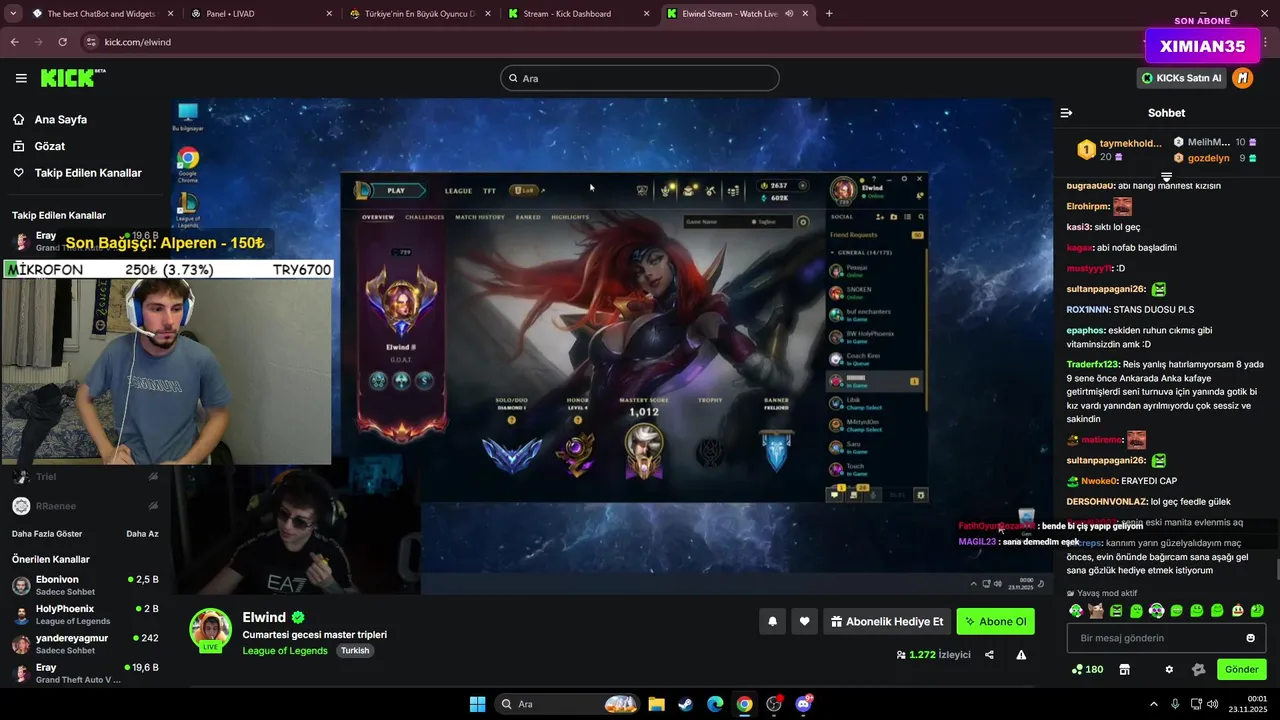Viewport: 1280px width, 720px height.
Task: Open Steam from the taskbar
Action: click(685, 704)
